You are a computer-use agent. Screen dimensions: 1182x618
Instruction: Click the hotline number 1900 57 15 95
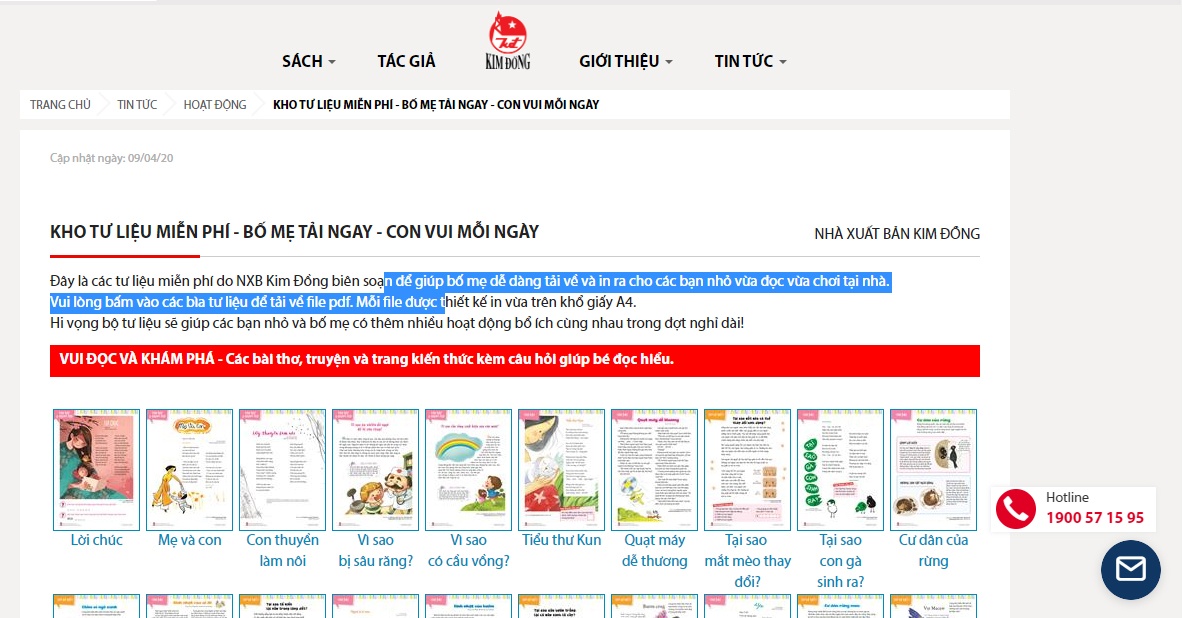pos(1095,518)
